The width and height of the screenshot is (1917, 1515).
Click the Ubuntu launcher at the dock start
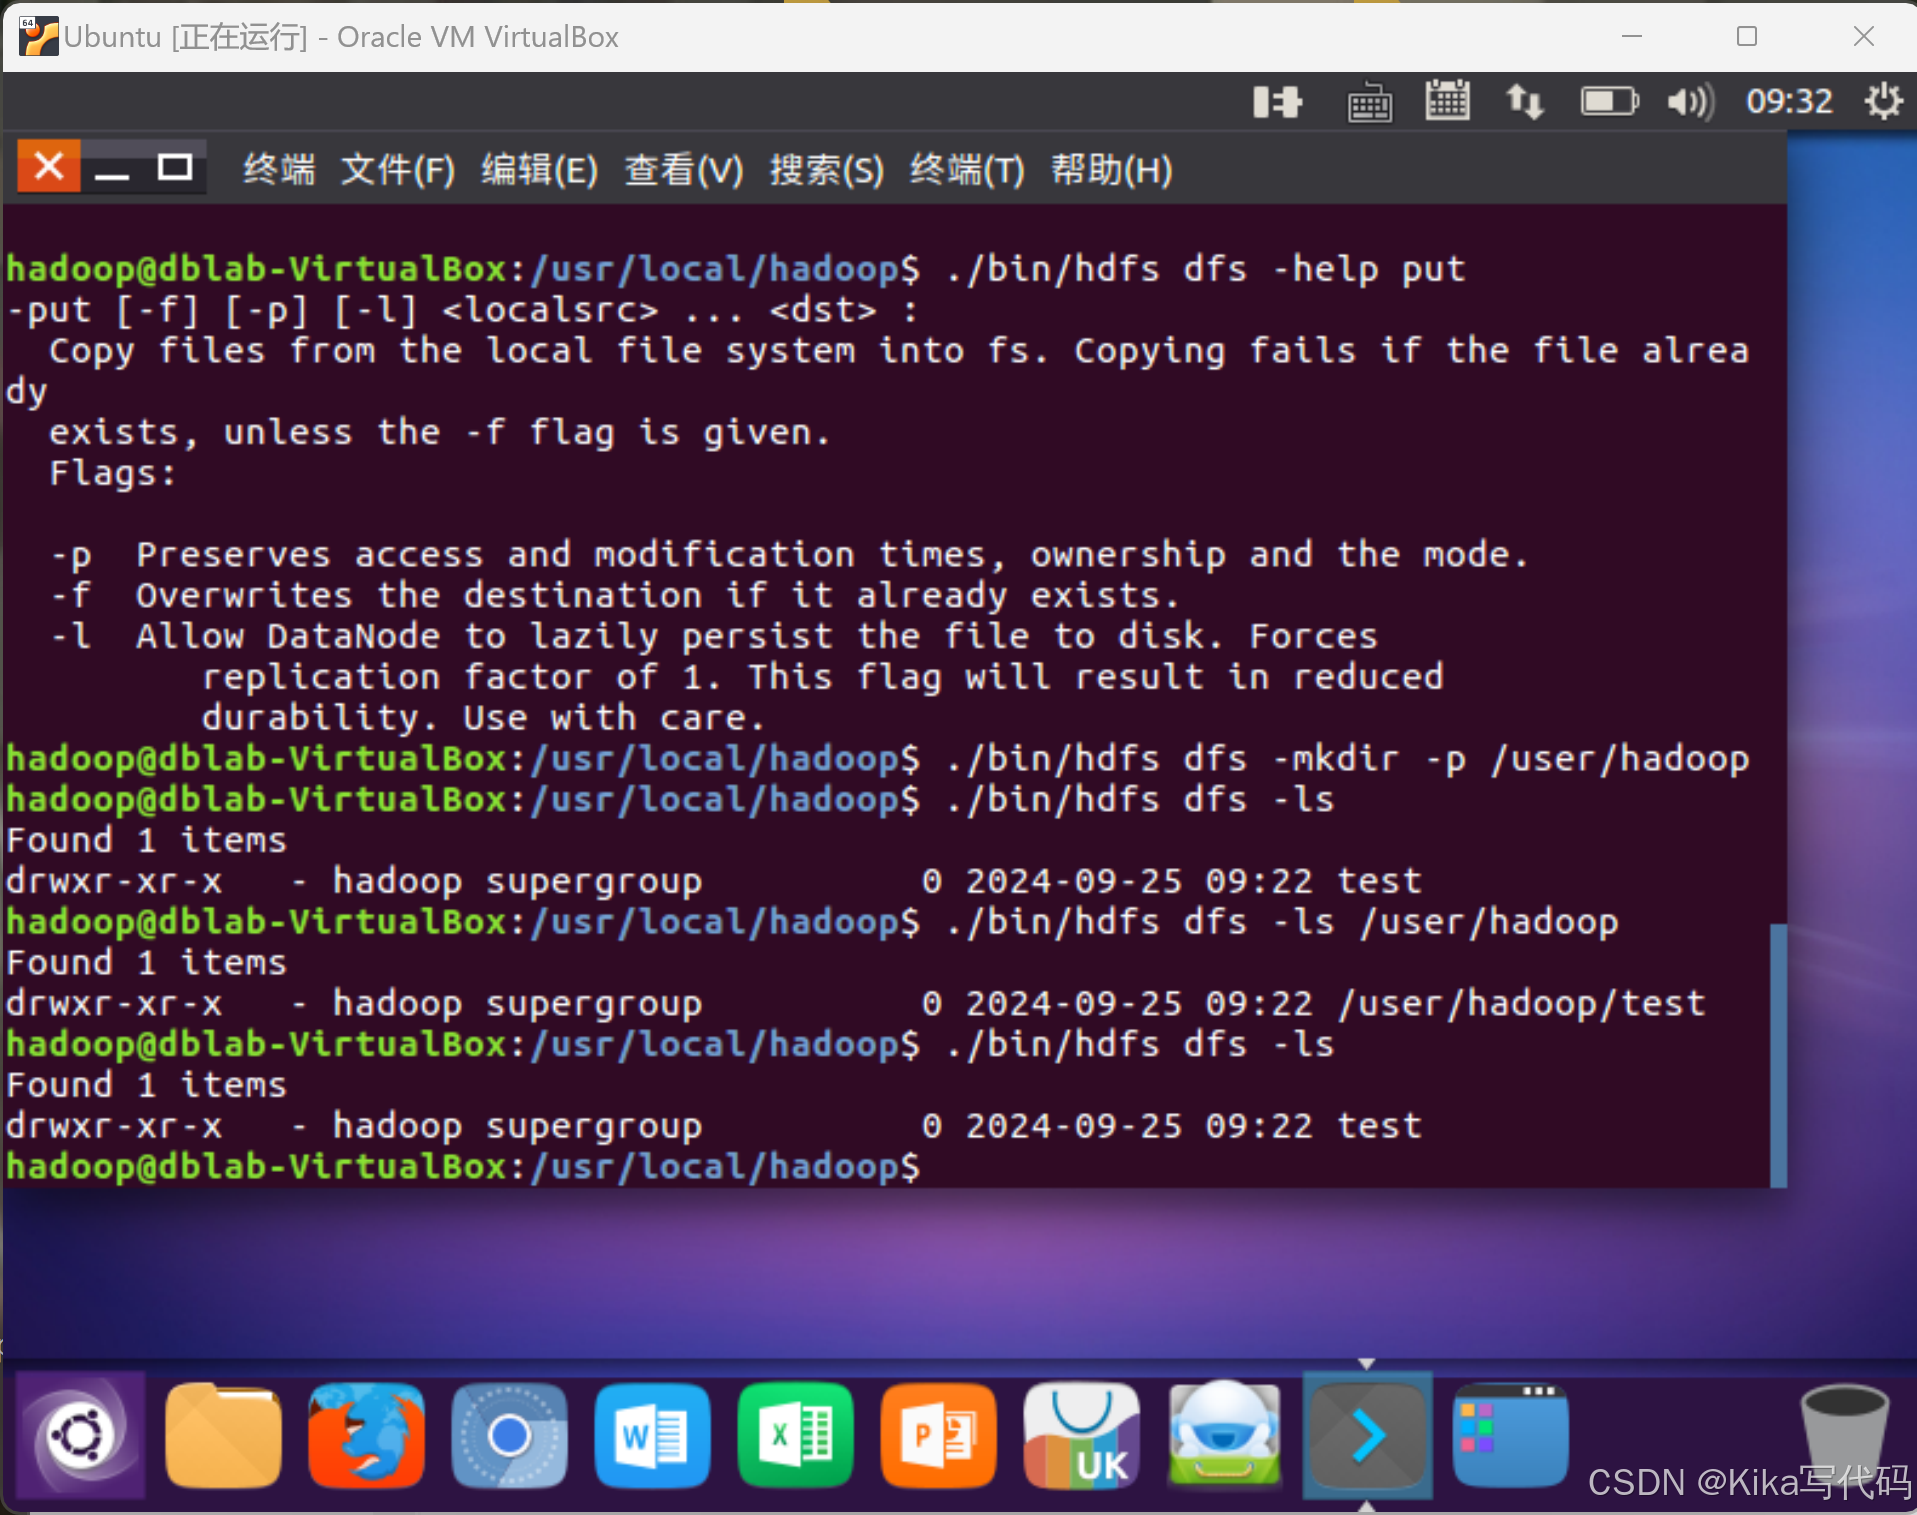(79, 1435)
